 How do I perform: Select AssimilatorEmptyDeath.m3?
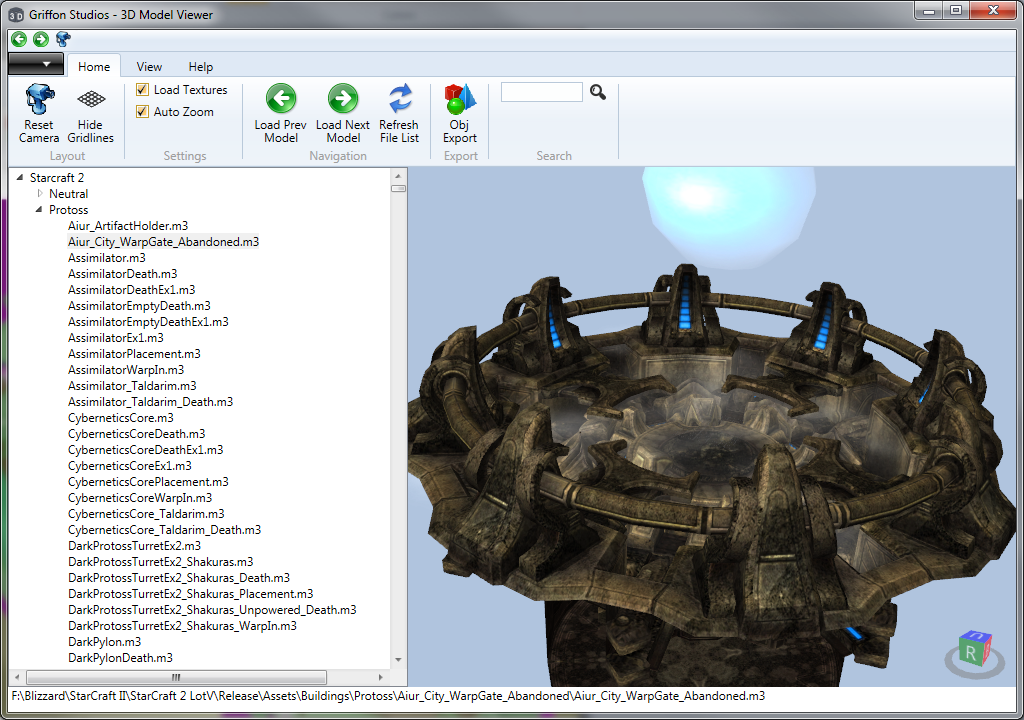click(x=139, y=306)
